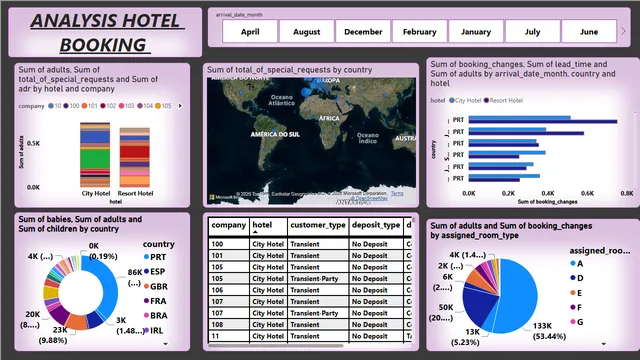Click company 104 legend marker

pos(140,106)
